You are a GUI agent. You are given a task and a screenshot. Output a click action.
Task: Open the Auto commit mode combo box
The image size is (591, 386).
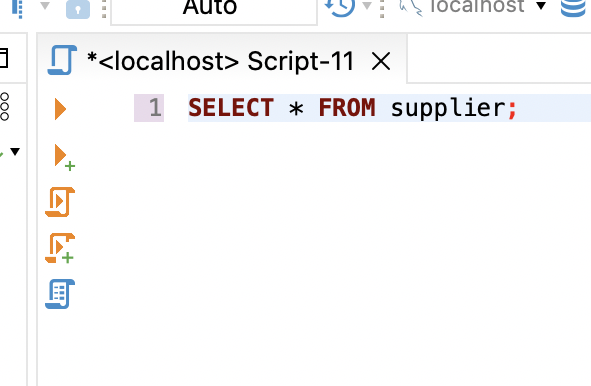pyautogui.click(x=214, y=11)
